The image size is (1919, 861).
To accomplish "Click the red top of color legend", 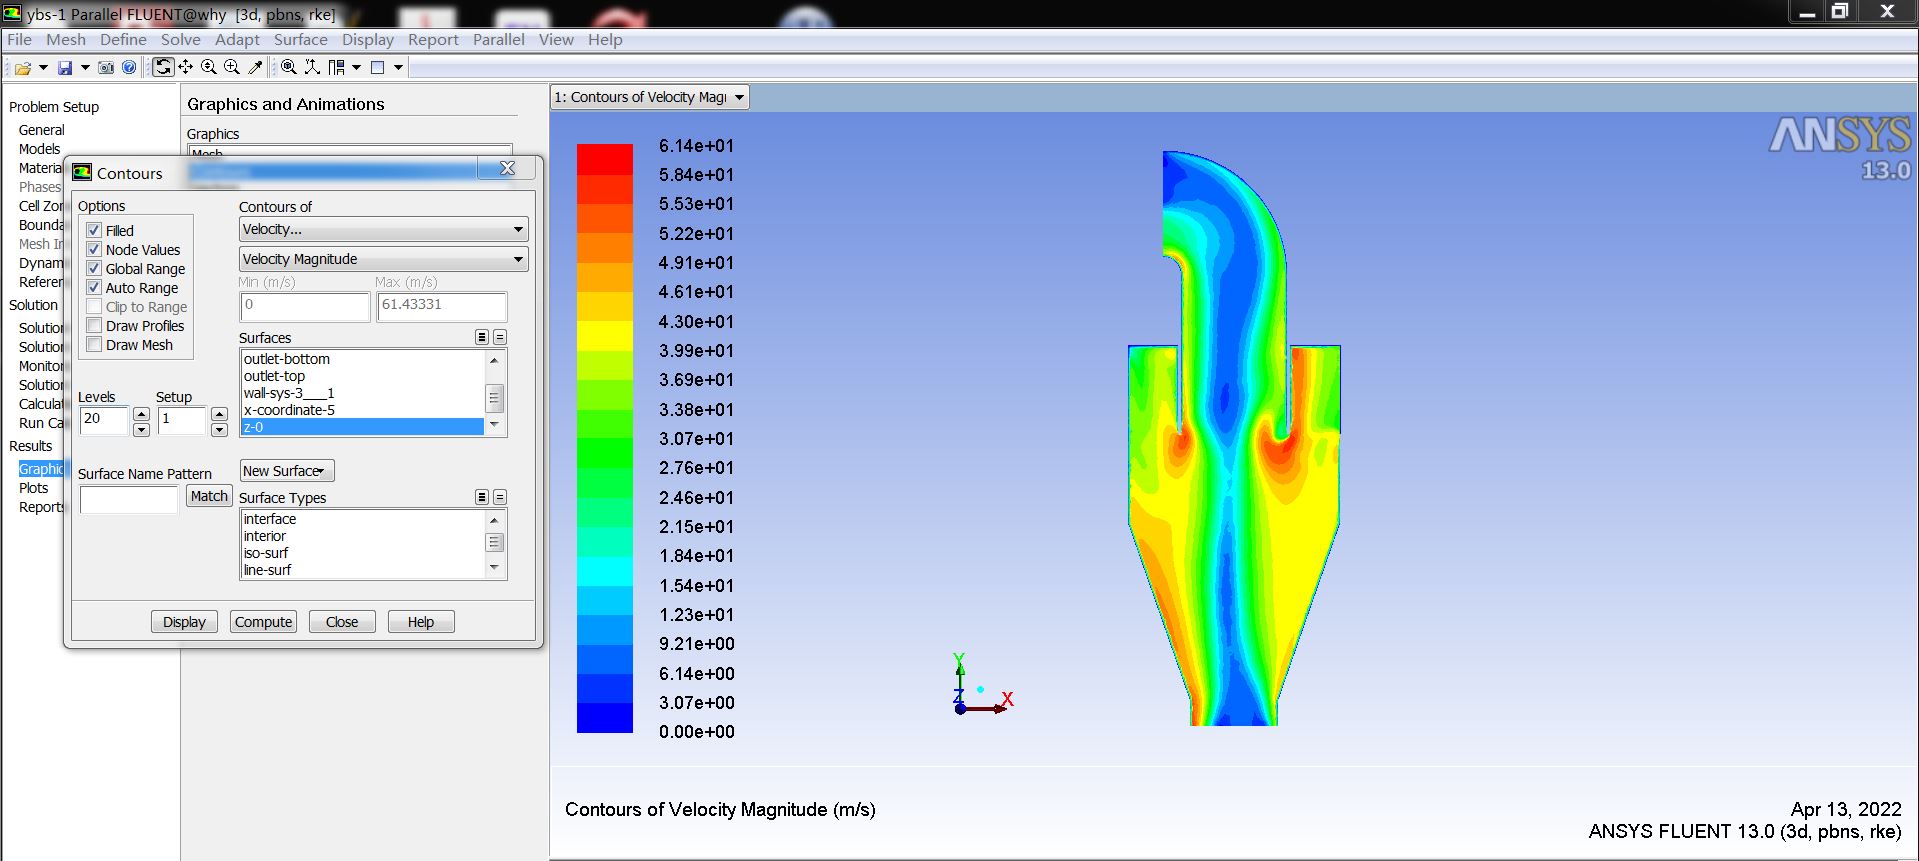I will coord(604,160).
